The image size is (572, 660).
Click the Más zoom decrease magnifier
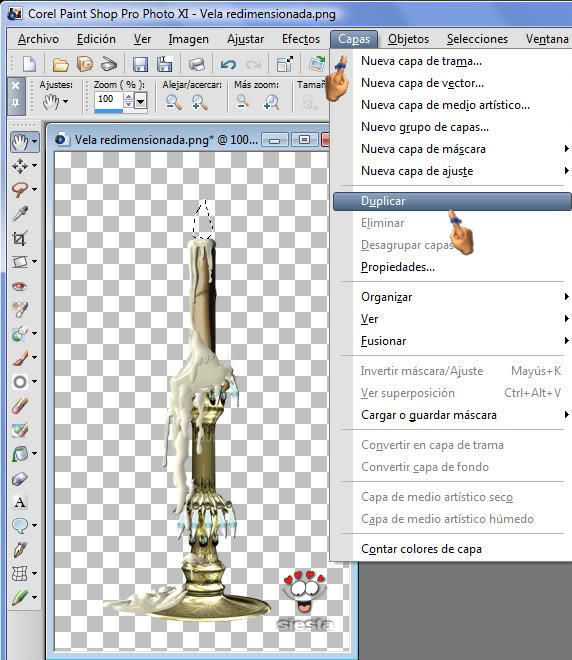pos(243,102)
